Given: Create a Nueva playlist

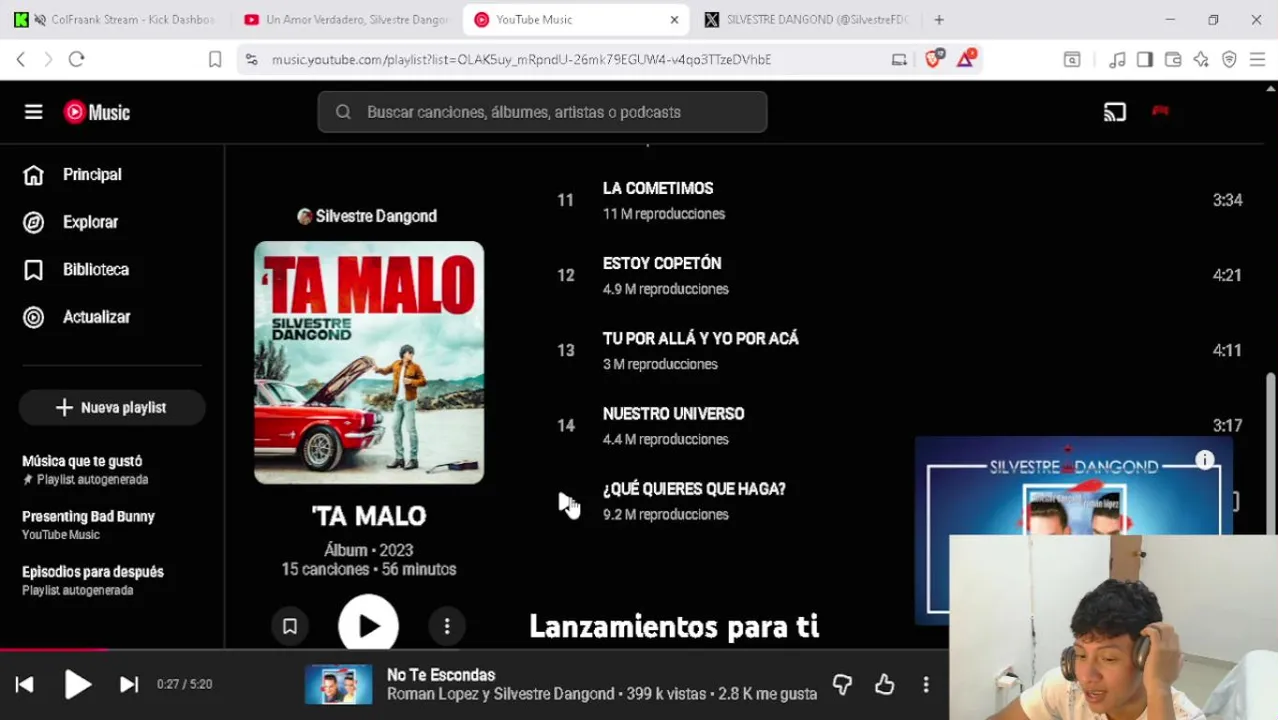Looking at the screenshot, I should (112, 408).
